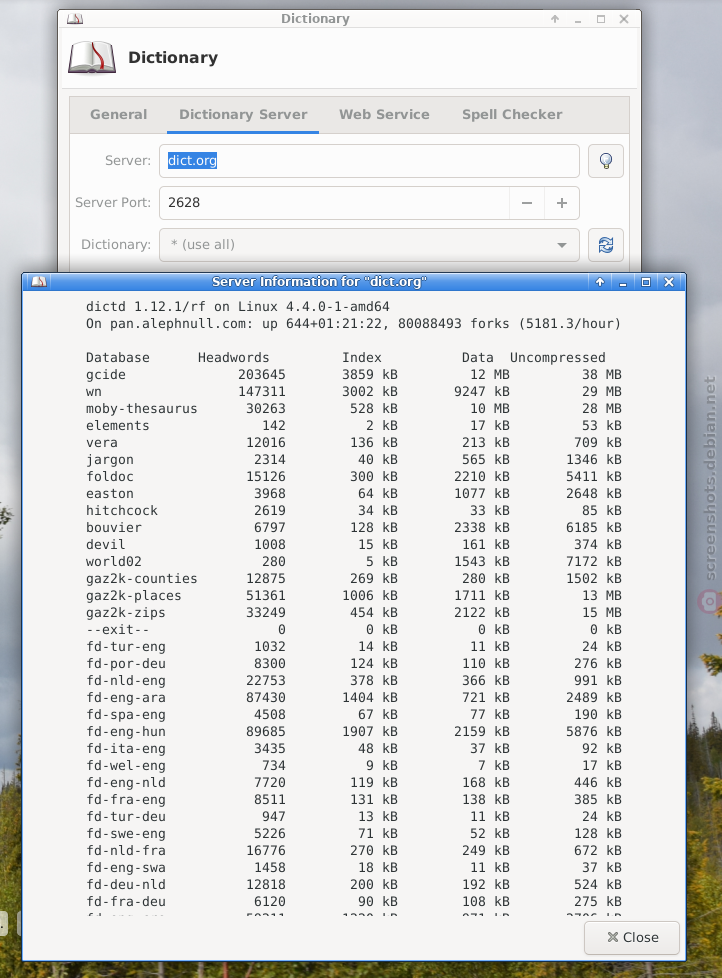Screen dimensions: 722x978
Task: Click the '--exit--' database entry
Action: click(x=118, y=629)
